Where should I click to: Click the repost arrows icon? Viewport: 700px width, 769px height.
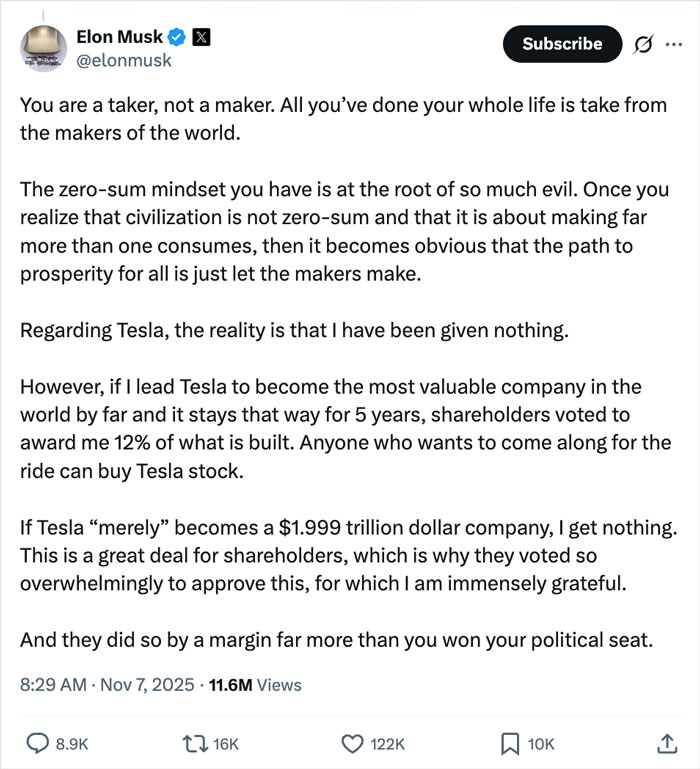[x=196, y=743]
